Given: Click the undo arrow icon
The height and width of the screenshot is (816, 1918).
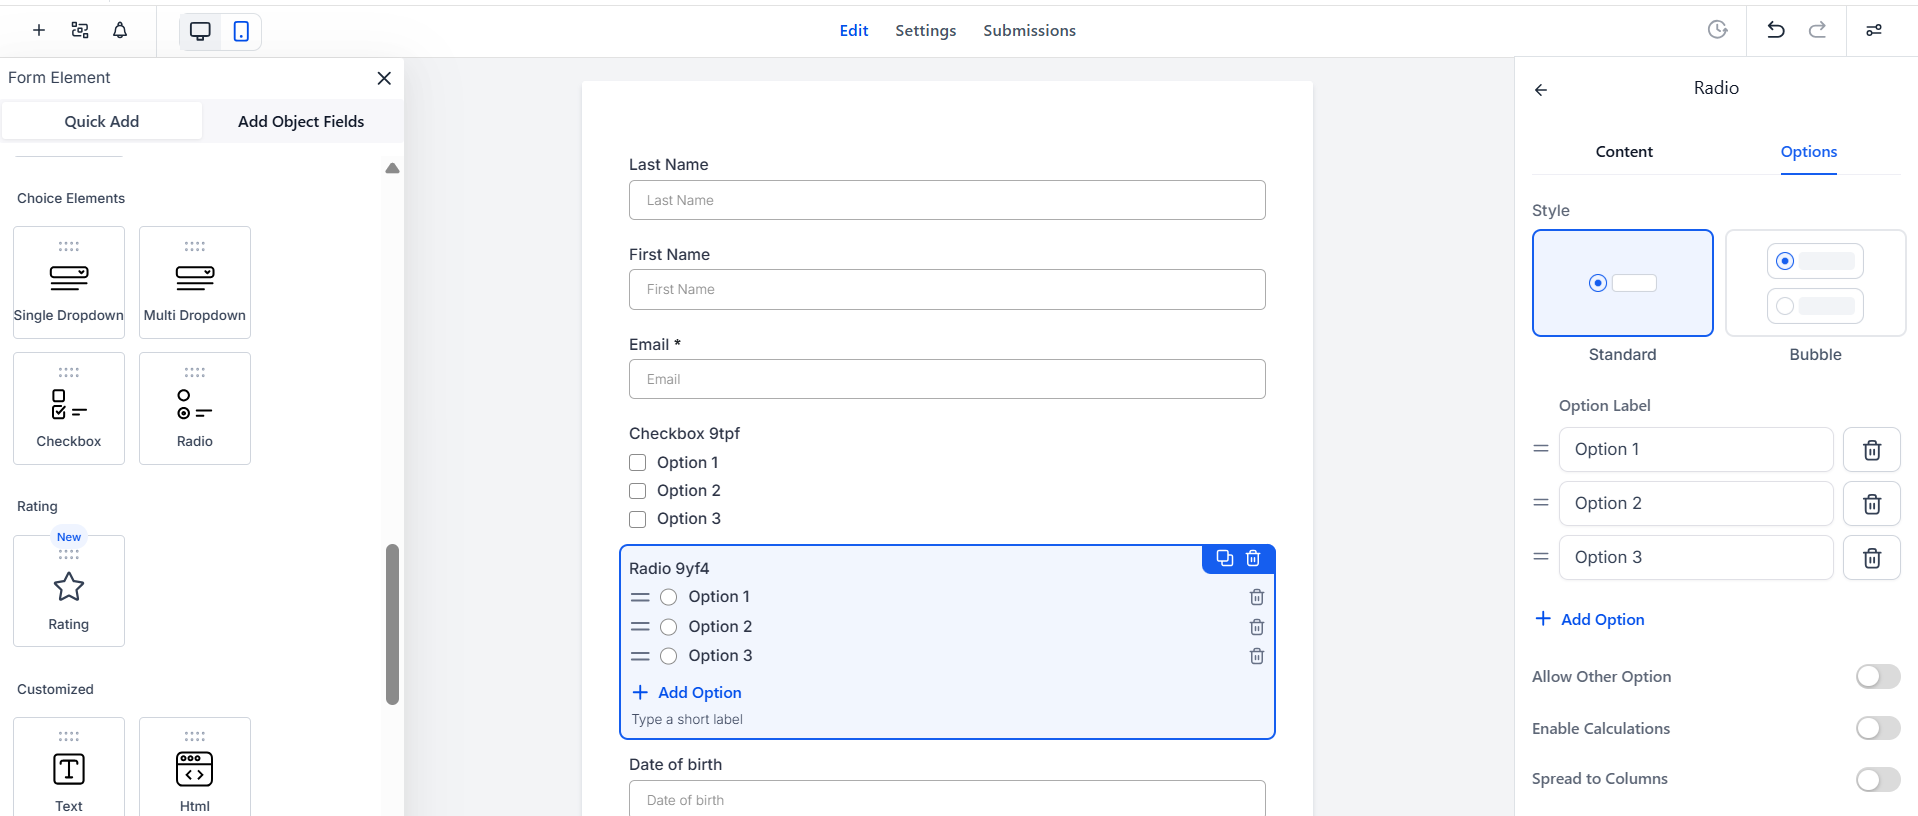Looking at the screenshot, I should 1776,30.
